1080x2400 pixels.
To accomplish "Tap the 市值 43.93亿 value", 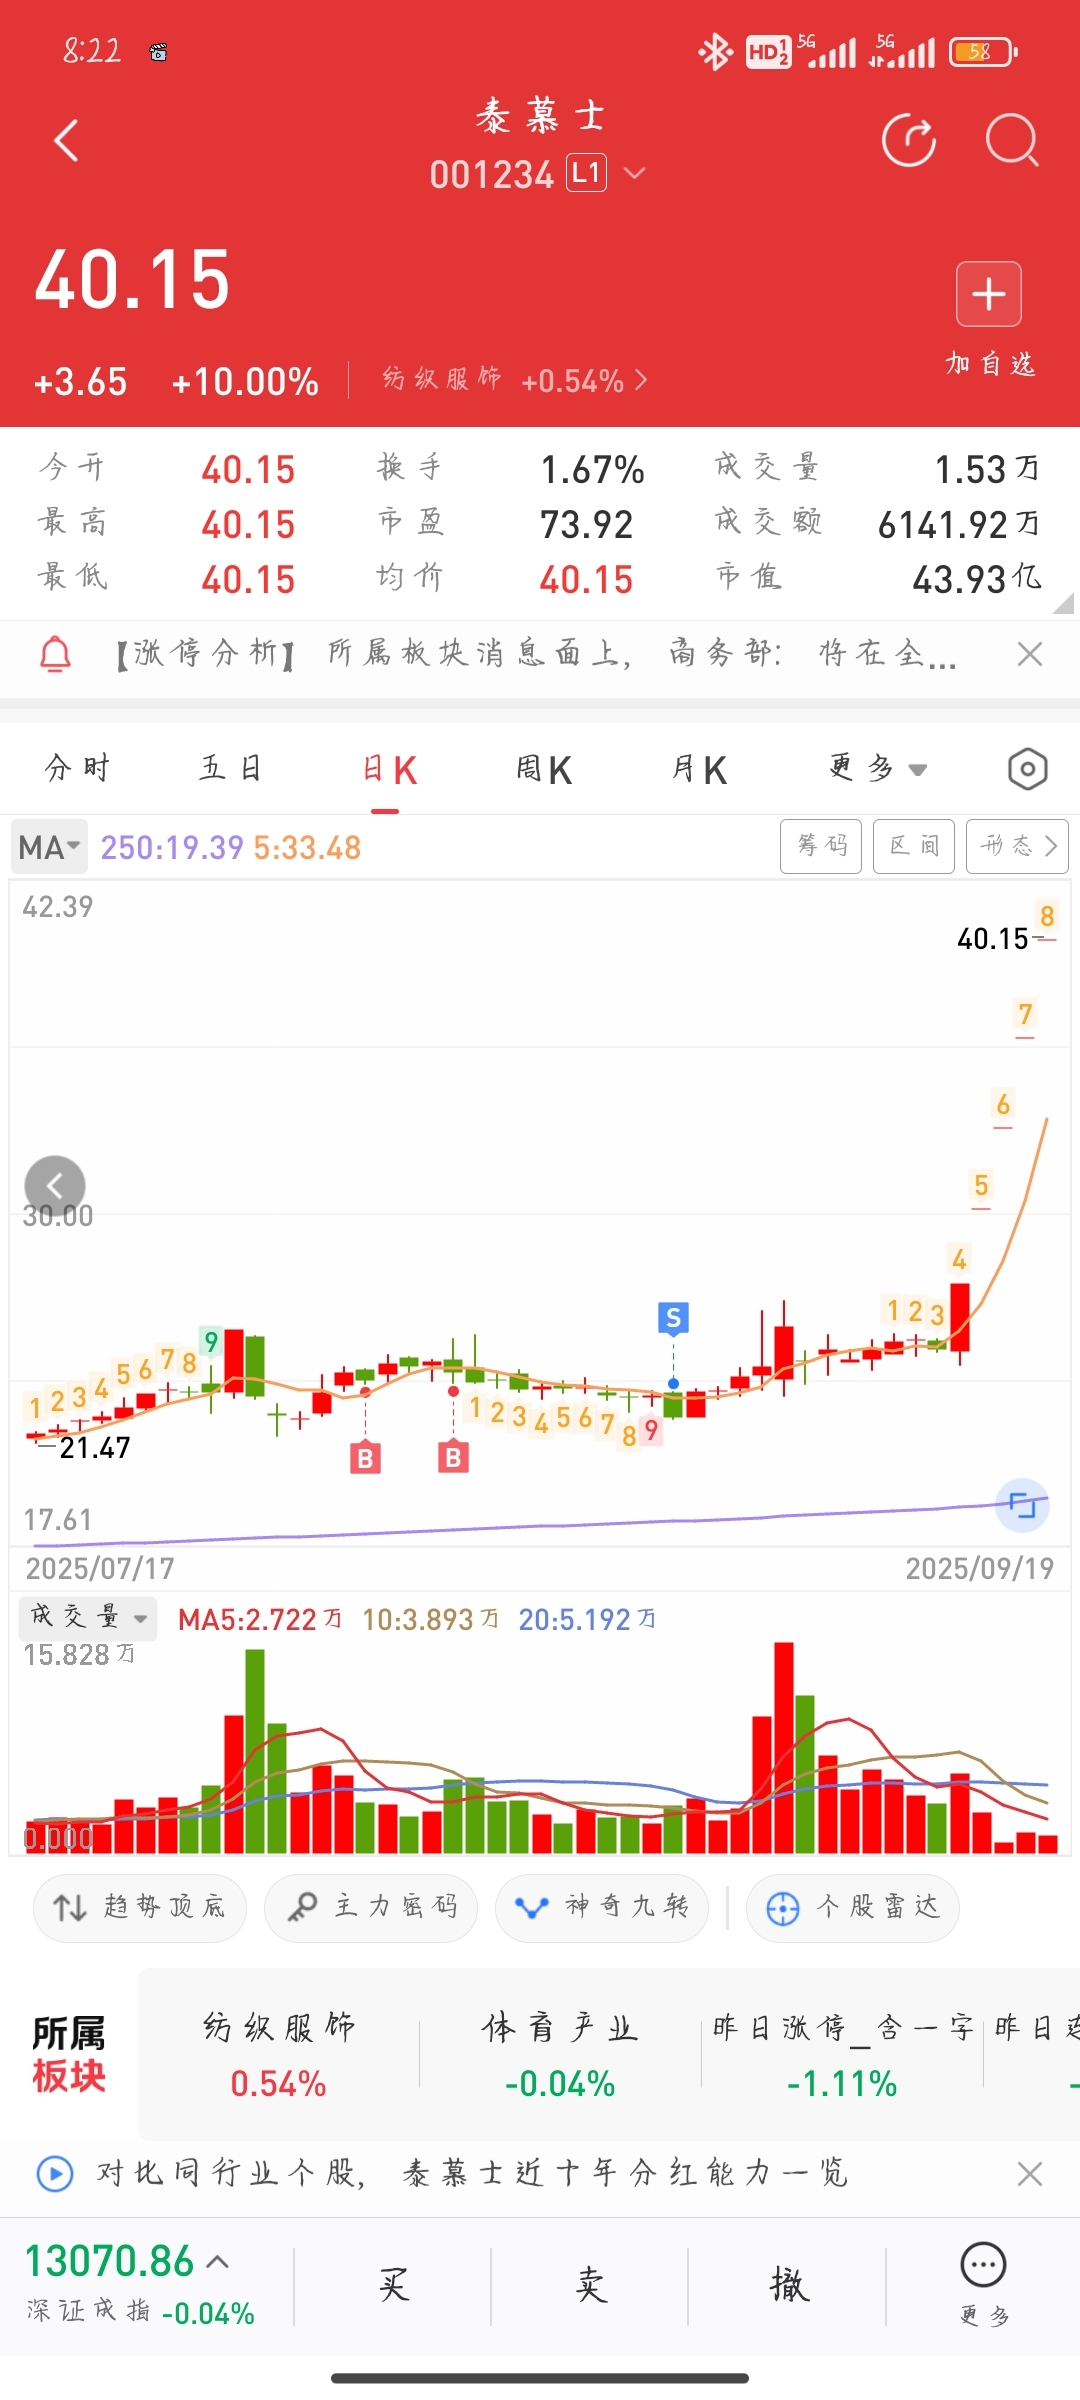I will pos(976,579).
